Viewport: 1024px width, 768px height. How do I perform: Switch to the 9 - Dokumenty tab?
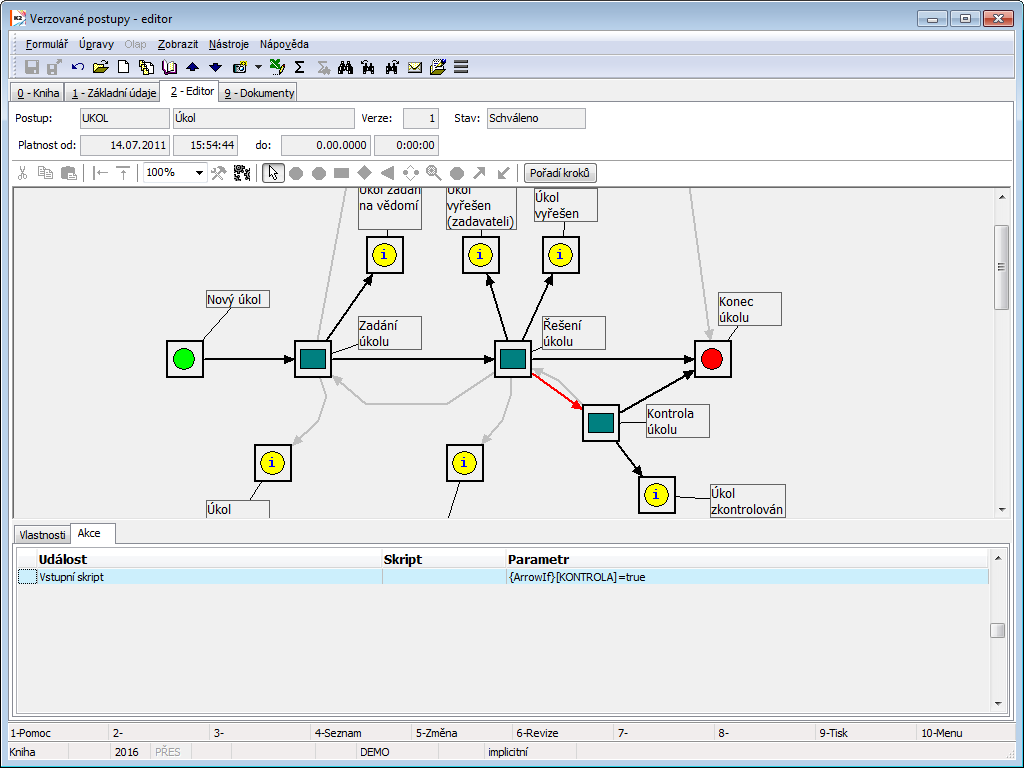pos(258,93)
